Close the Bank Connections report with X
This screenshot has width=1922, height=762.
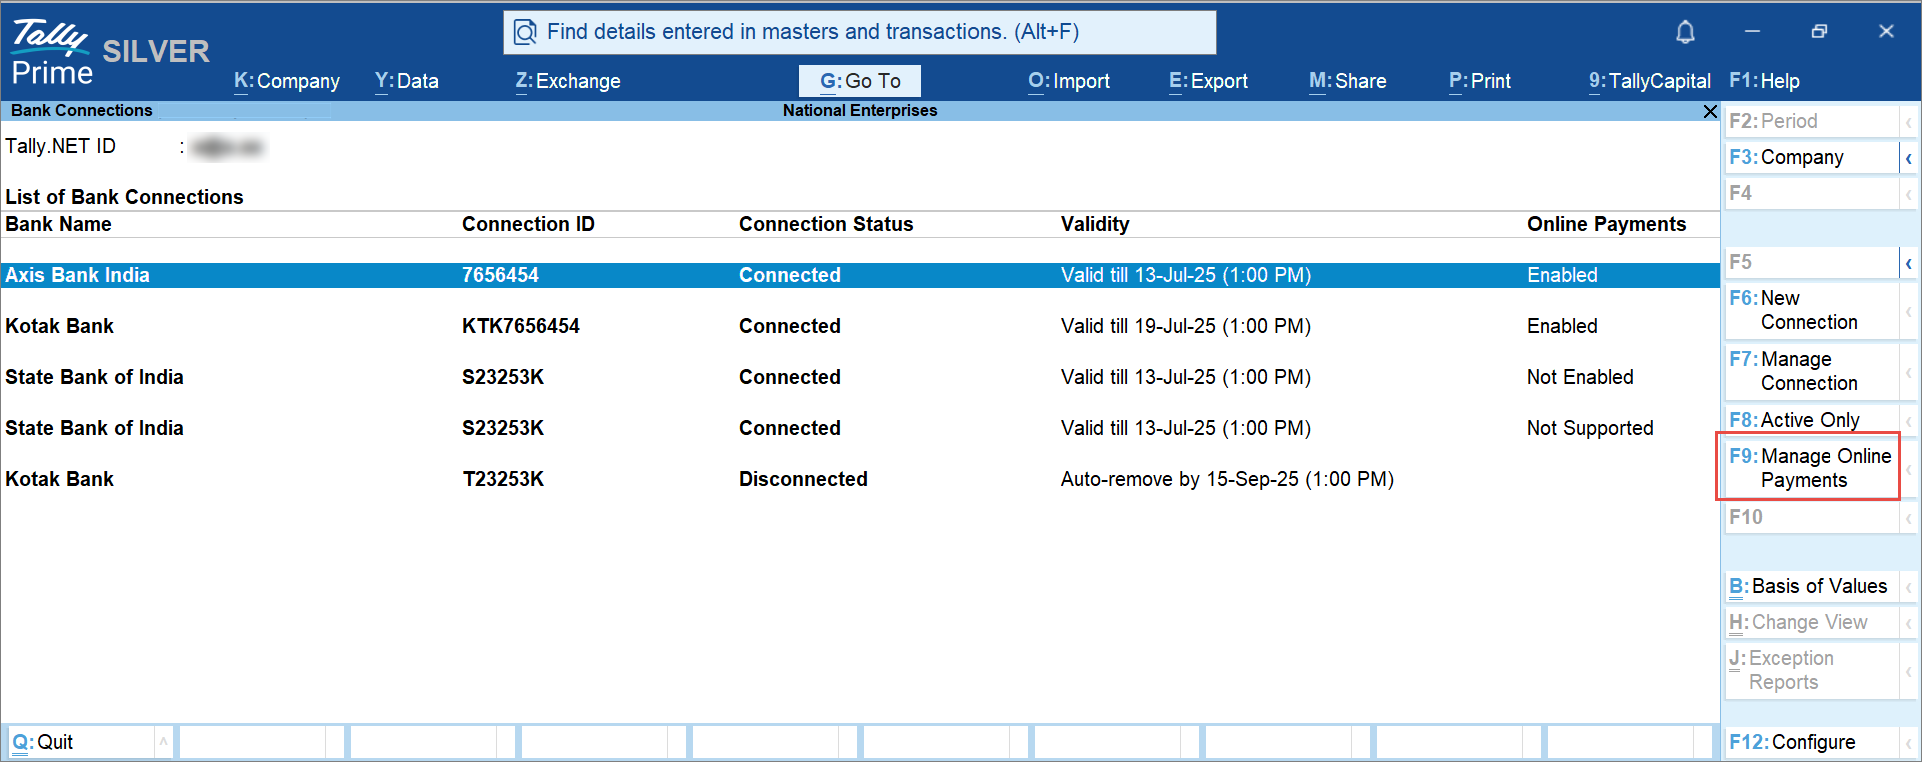(1710, 111)
